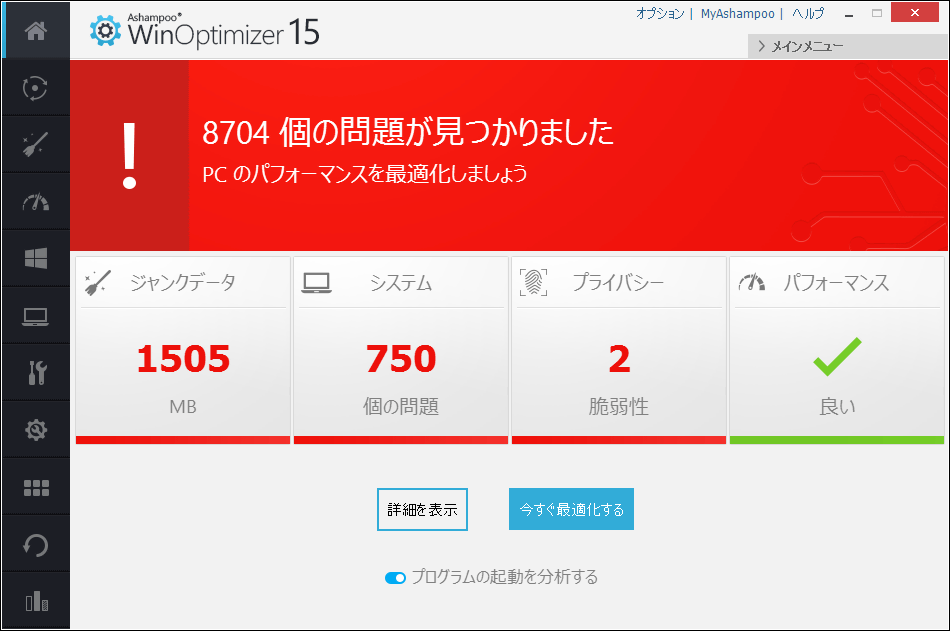Open the ヘルプ menu
950x631 pixels.
click(808, 13)
